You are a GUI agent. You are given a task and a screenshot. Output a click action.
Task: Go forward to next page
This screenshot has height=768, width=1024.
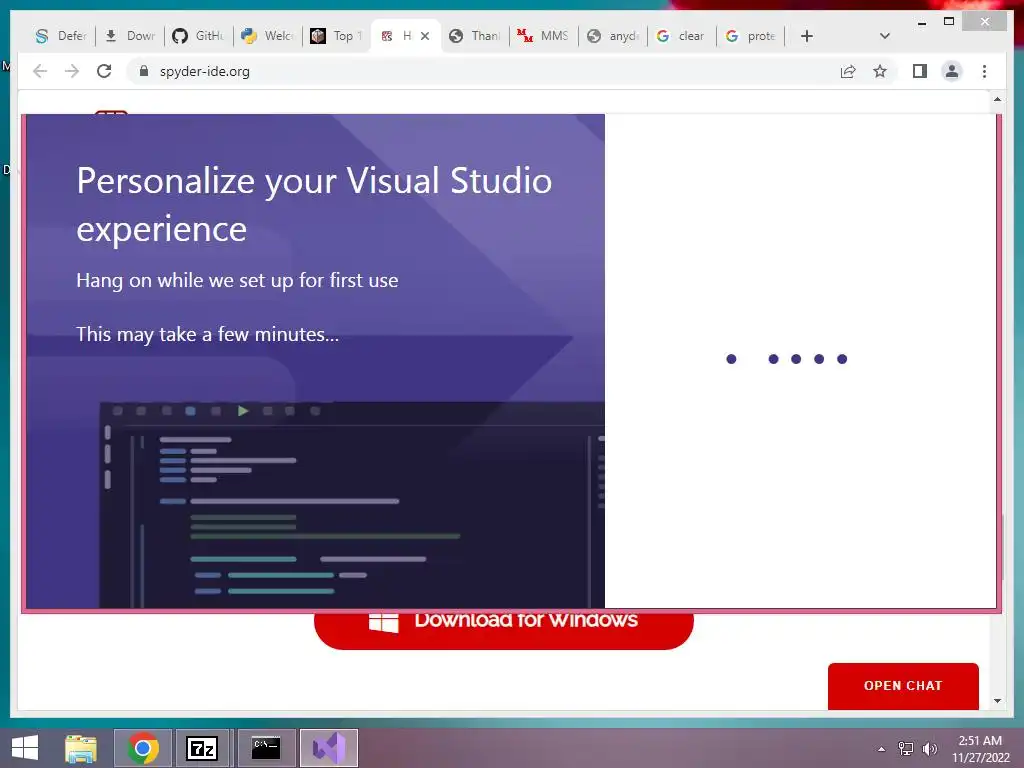[x=72, y=71]
